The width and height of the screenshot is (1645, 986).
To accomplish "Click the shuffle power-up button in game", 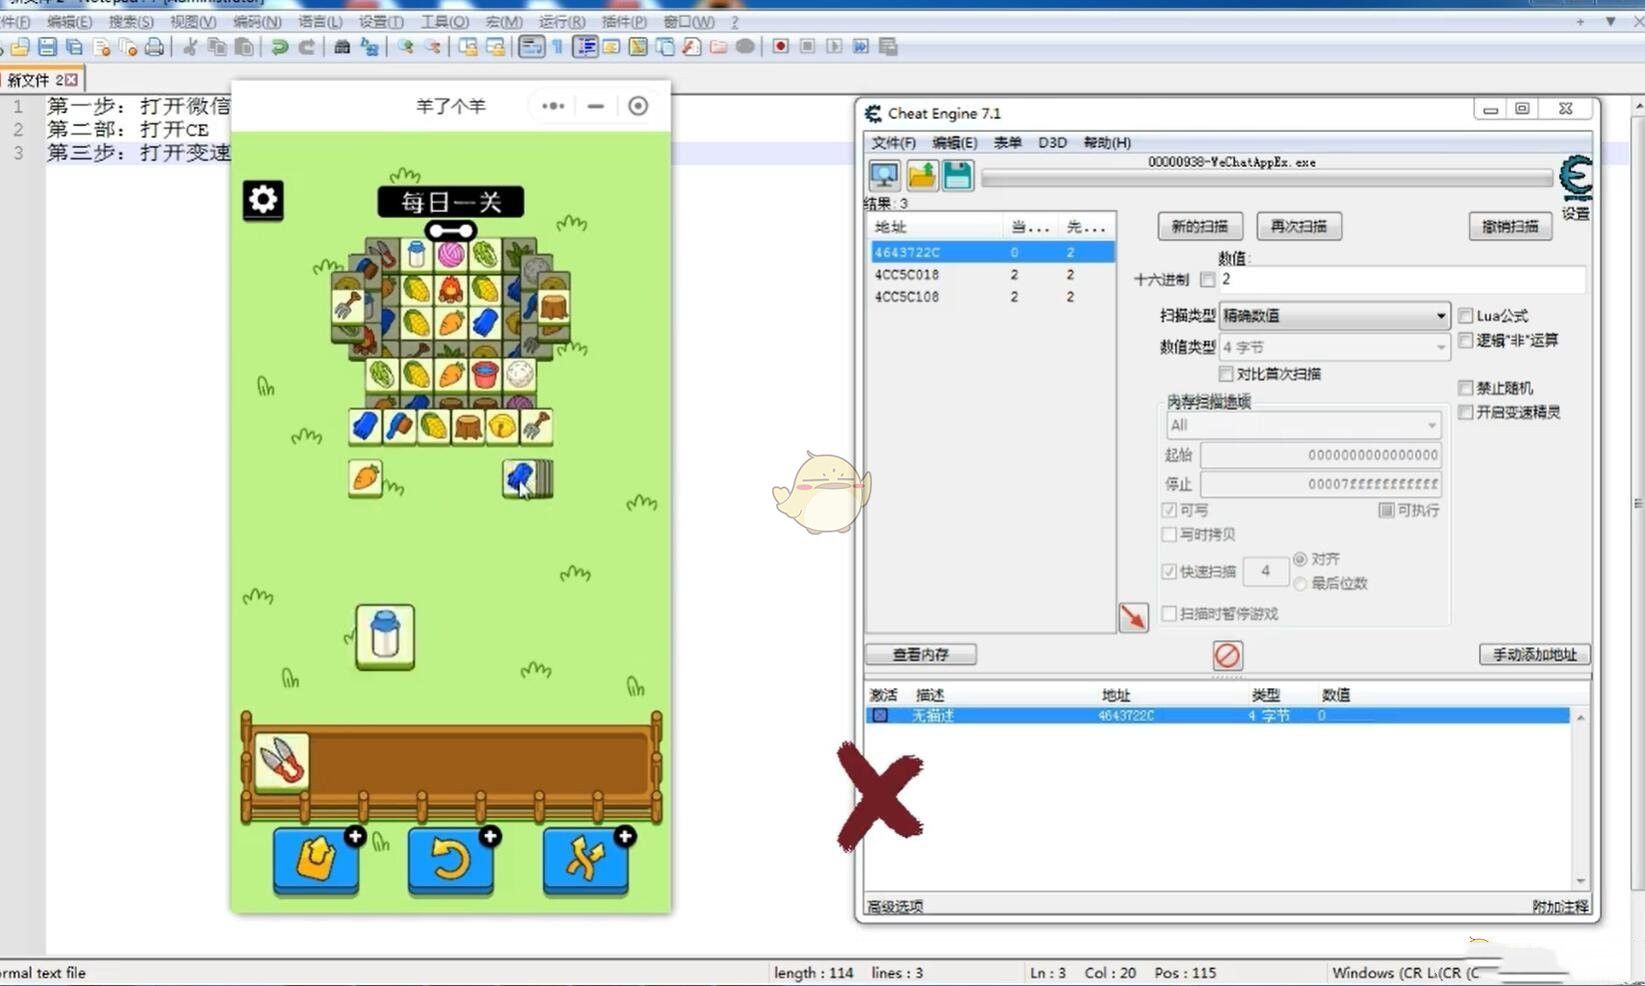I will [585, 861].
